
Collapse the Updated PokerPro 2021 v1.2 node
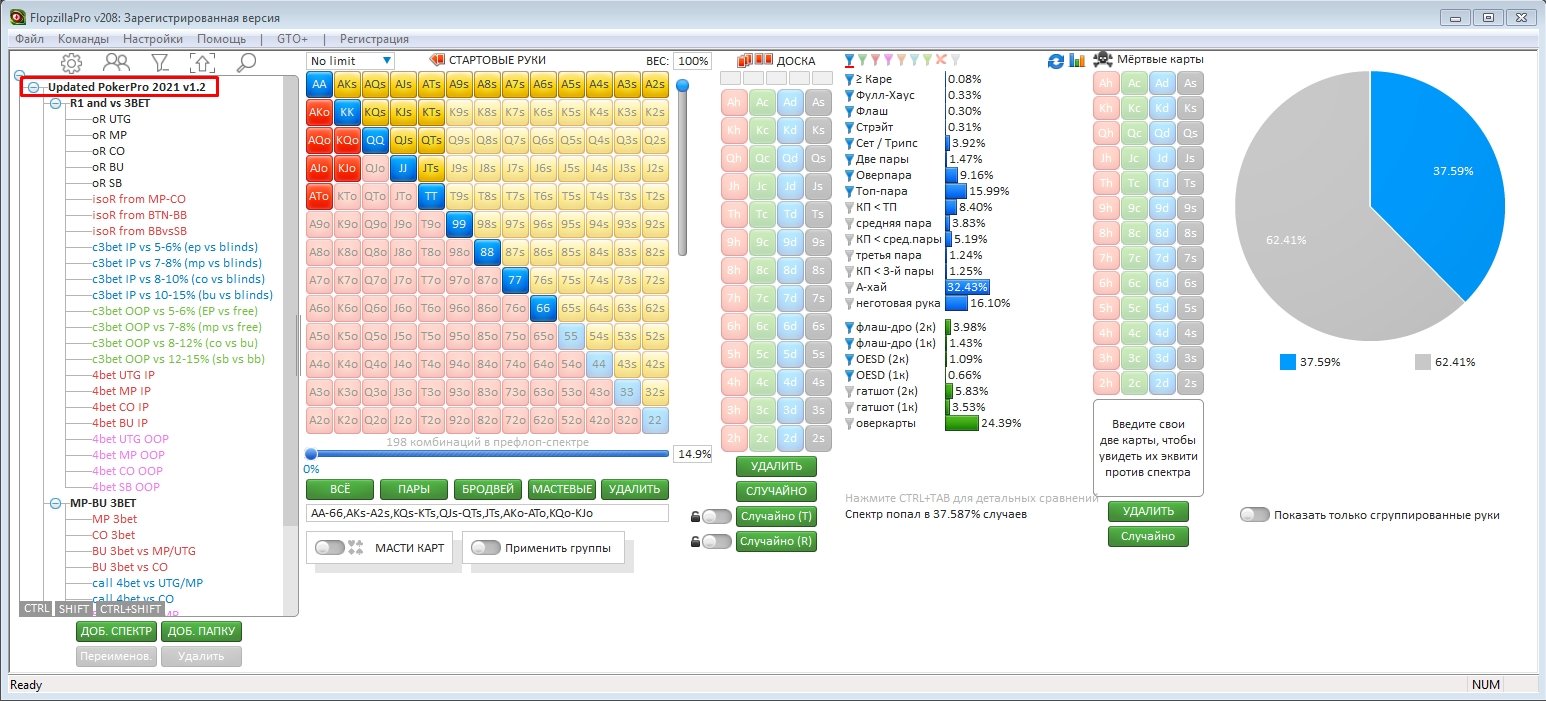tap(33, 87)
